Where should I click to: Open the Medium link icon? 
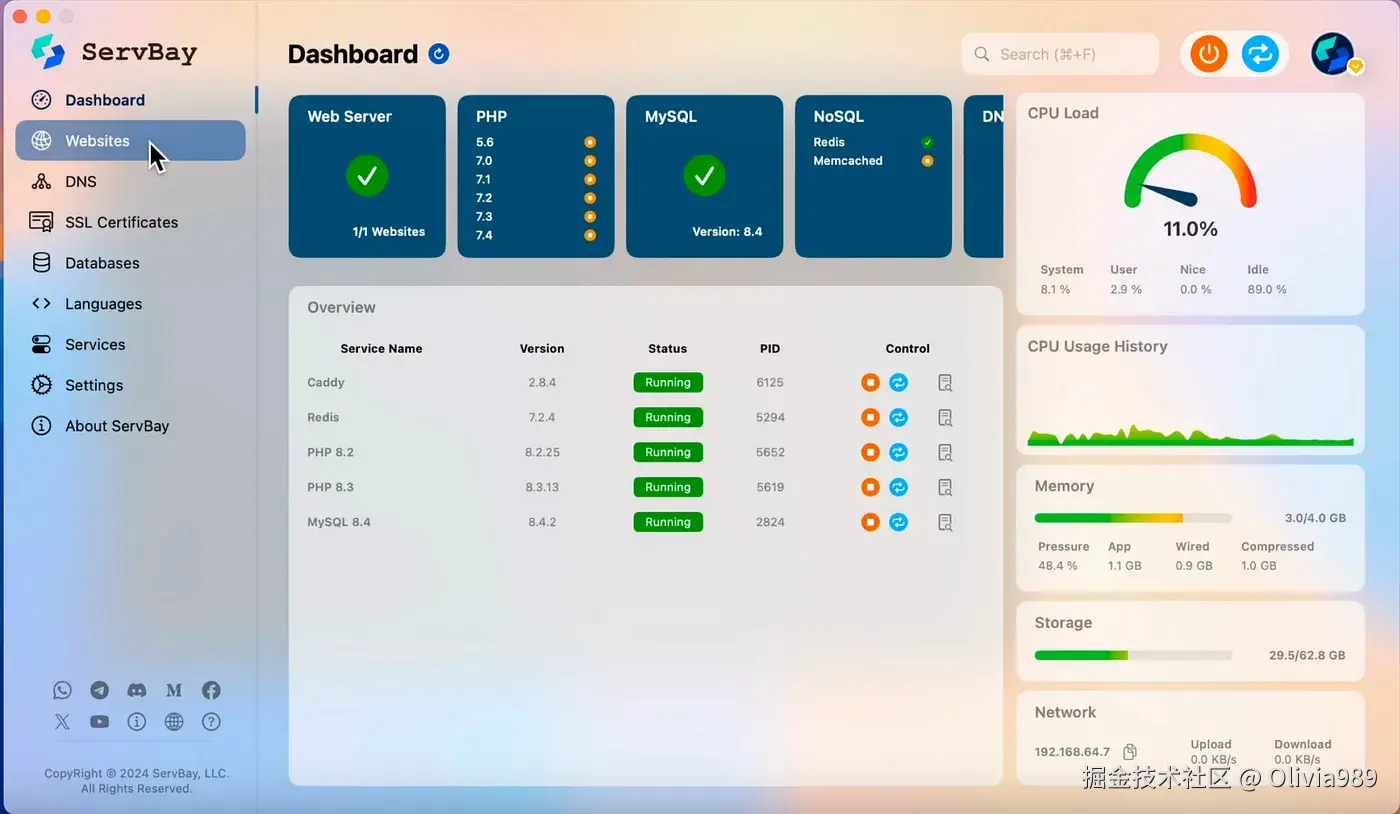(174, 690)
